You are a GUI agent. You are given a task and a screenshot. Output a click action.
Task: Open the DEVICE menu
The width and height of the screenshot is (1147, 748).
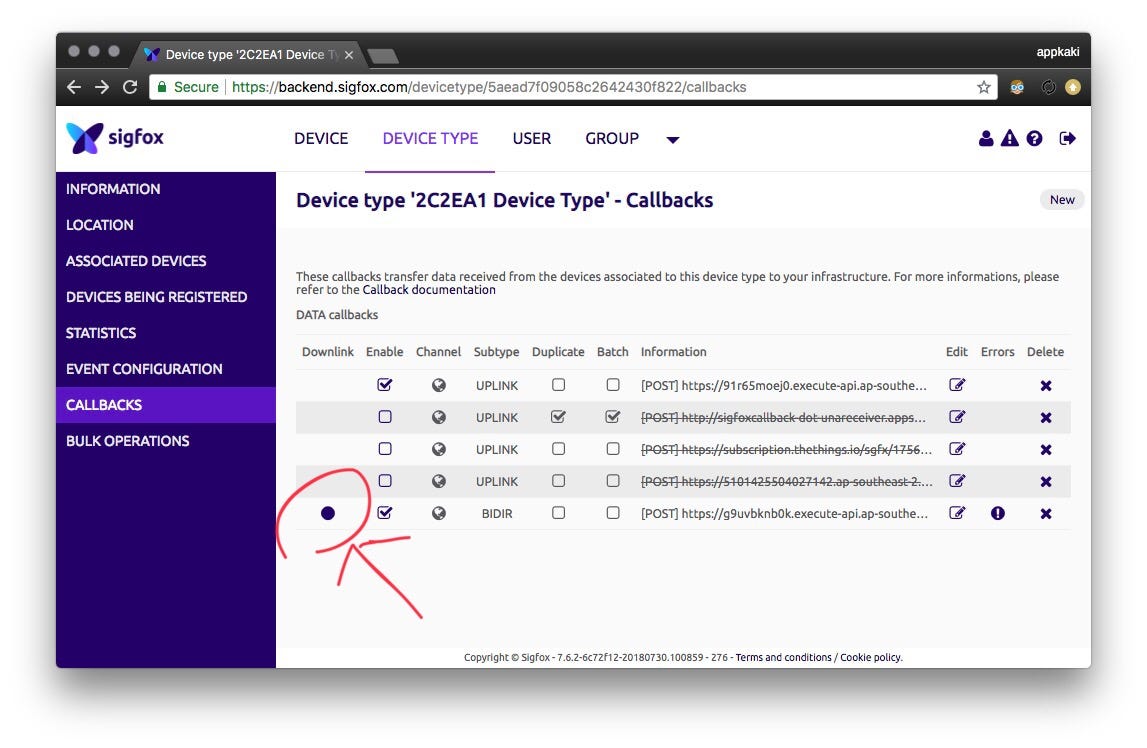point(321,138)
